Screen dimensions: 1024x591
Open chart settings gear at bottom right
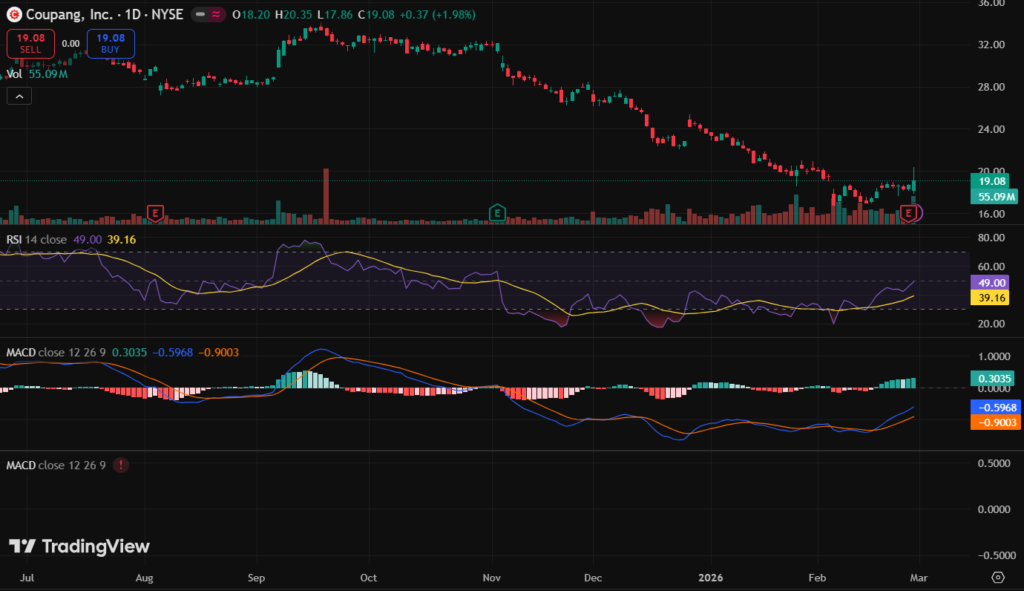point(997,577)
